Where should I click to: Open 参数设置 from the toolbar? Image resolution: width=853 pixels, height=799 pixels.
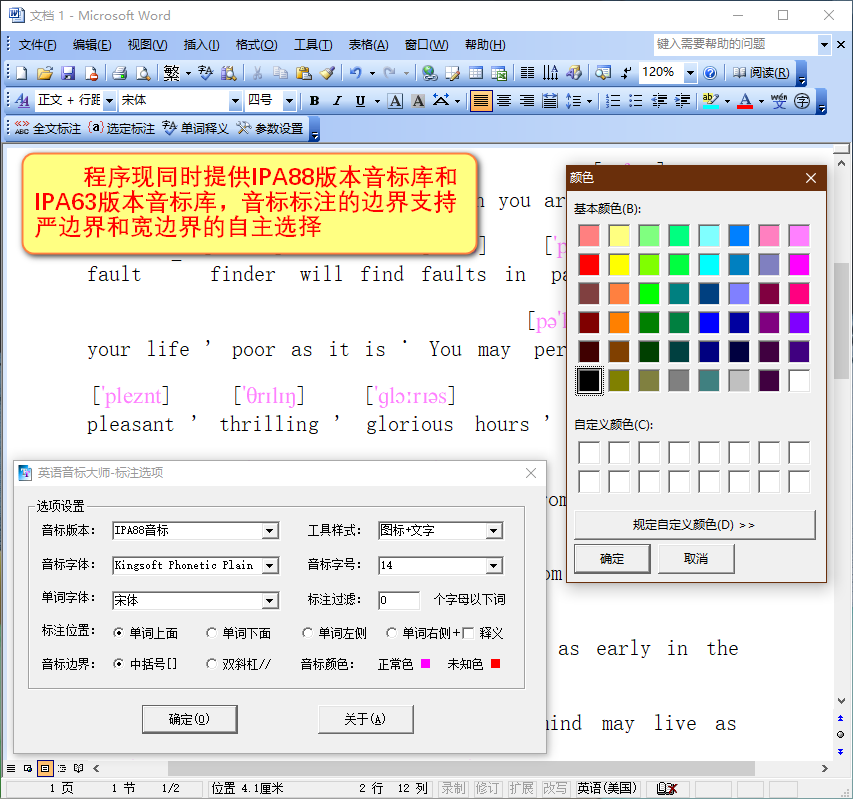click(270, 128)
